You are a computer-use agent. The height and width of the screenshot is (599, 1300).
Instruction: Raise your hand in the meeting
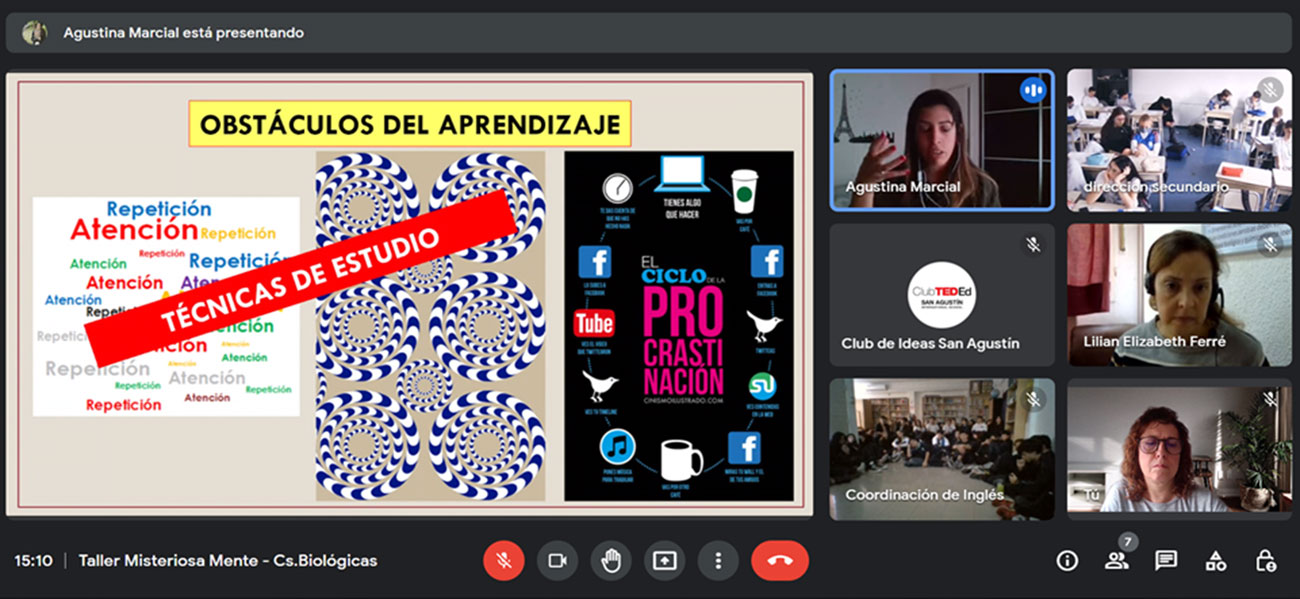tap(611, 561)
